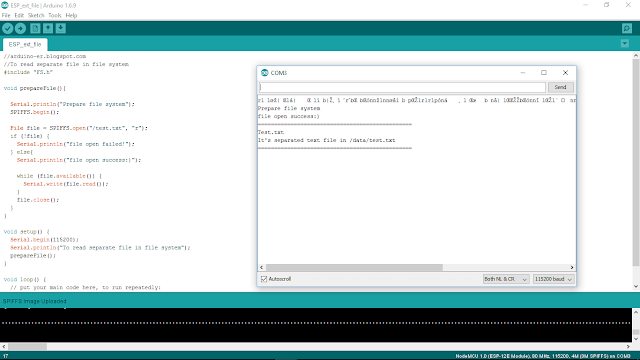Click the NodeMCU 1.0 board info in status bar
Screen dimensions: 640x360
click(x=543, y=356)
